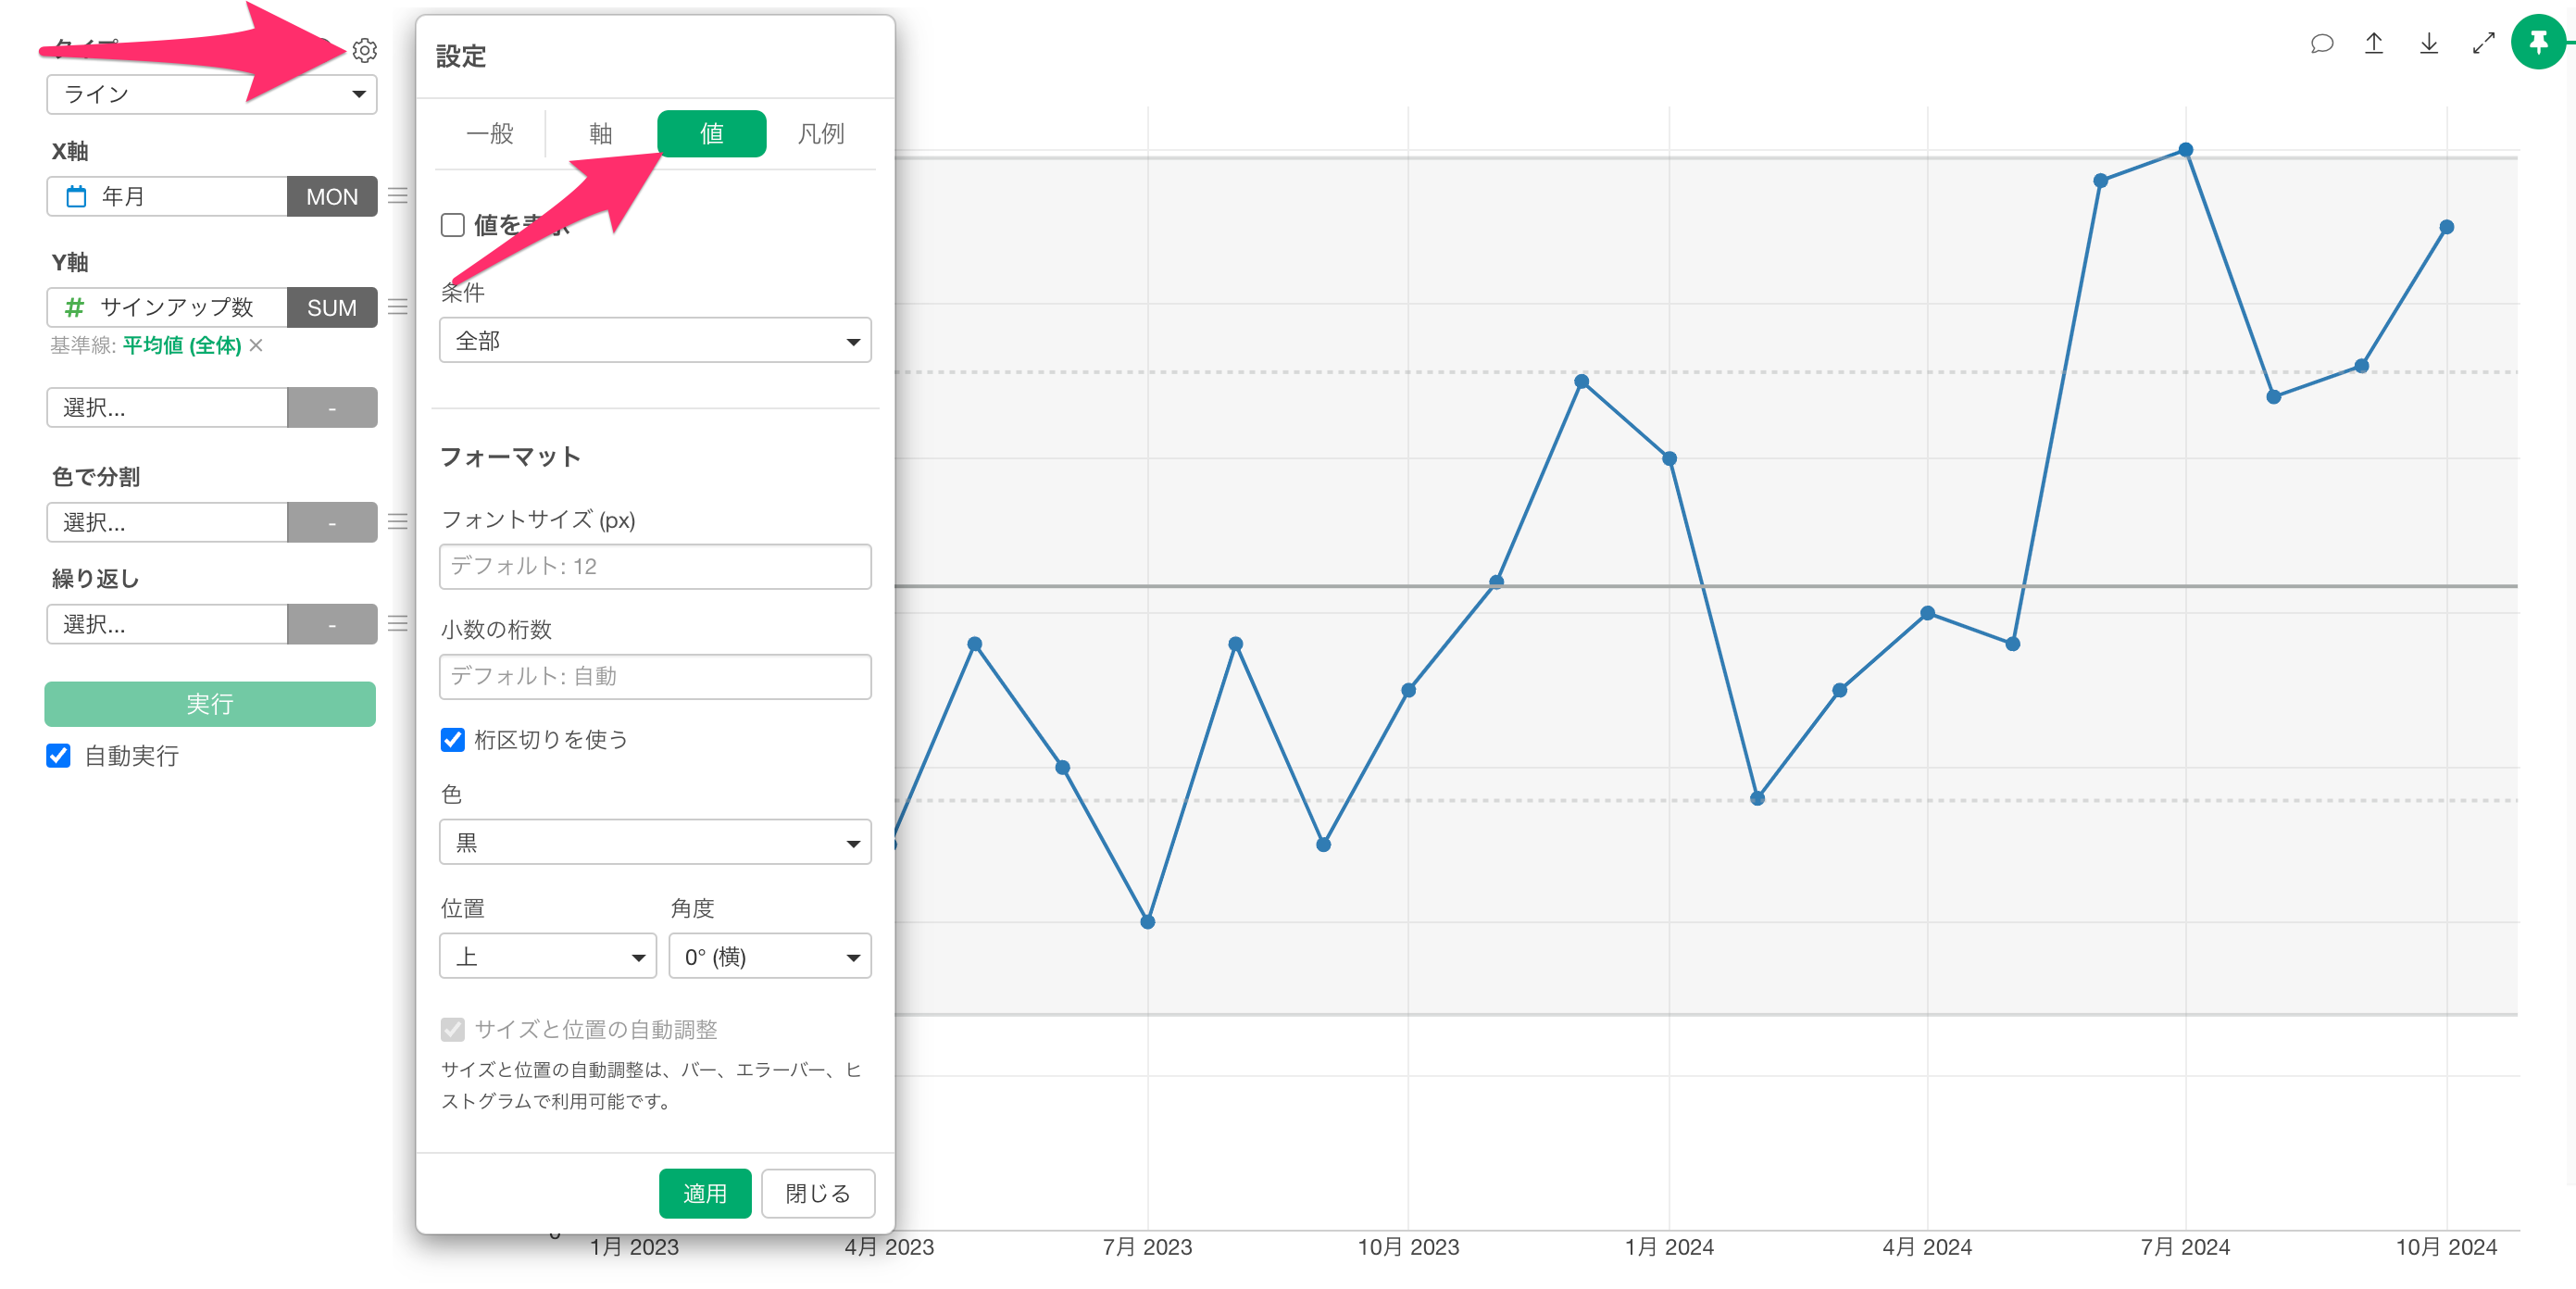Click the export upload arrow icon
The height and width of the screenshot is (1289, 2576).
[x=2374, y=44]
